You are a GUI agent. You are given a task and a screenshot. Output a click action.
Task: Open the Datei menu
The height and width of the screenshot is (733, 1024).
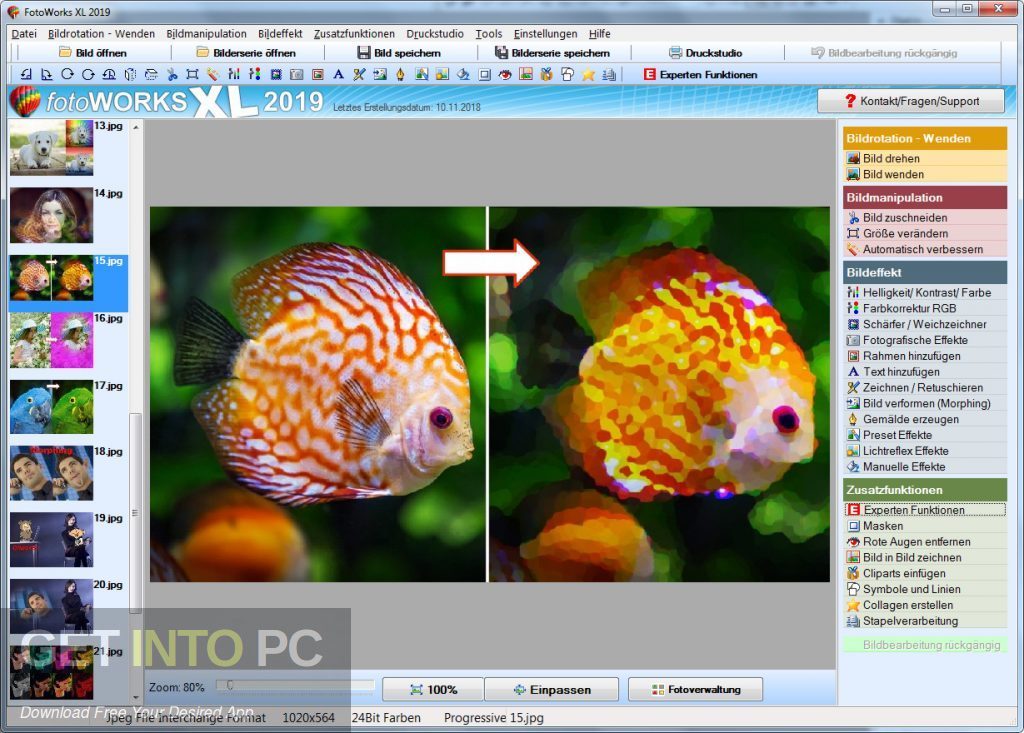[24, 33]
